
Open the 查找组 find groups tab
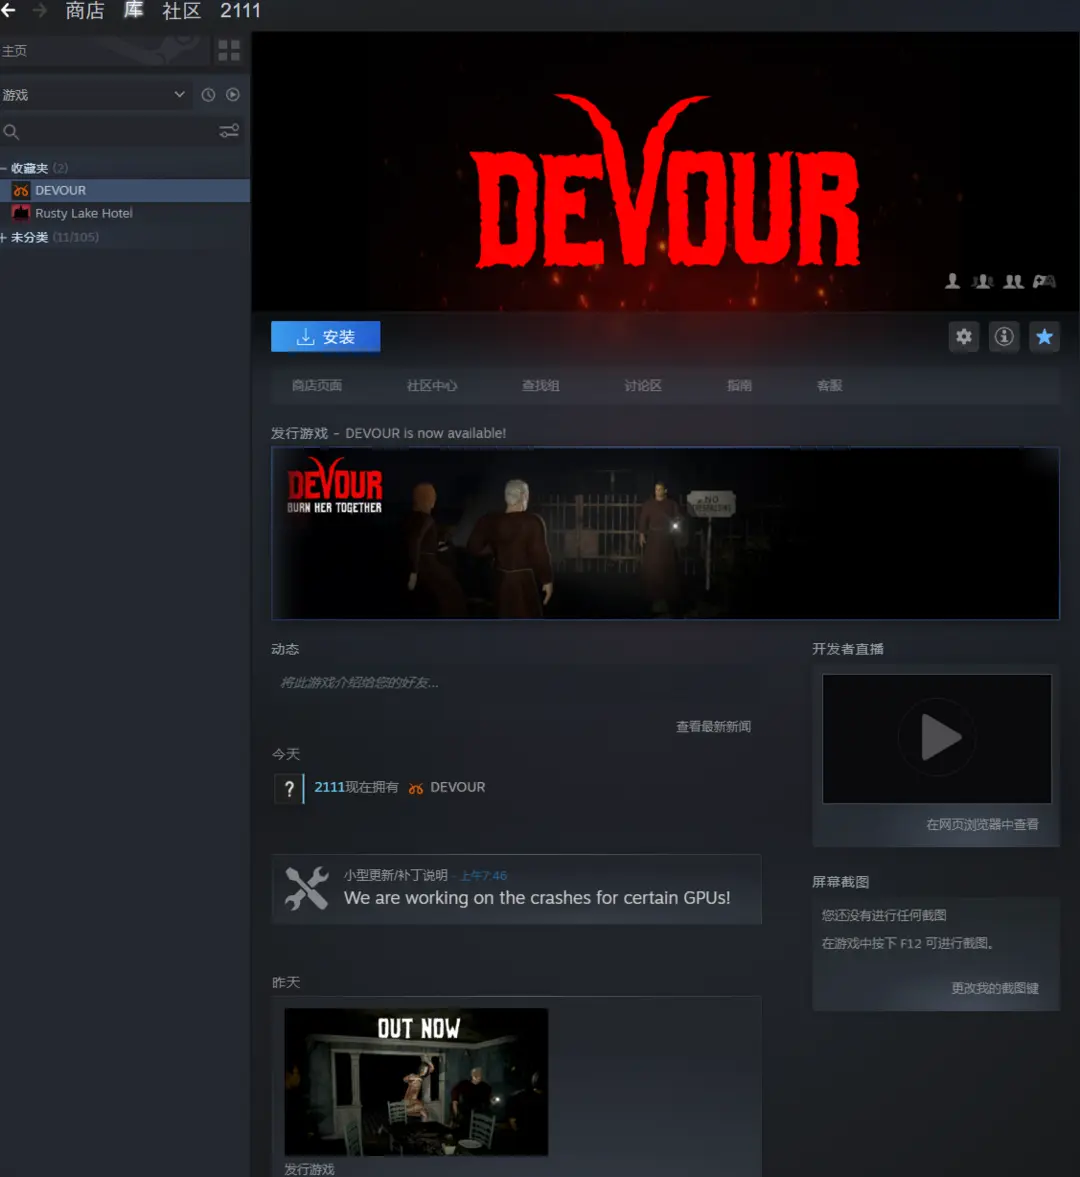tap(540, 386)
